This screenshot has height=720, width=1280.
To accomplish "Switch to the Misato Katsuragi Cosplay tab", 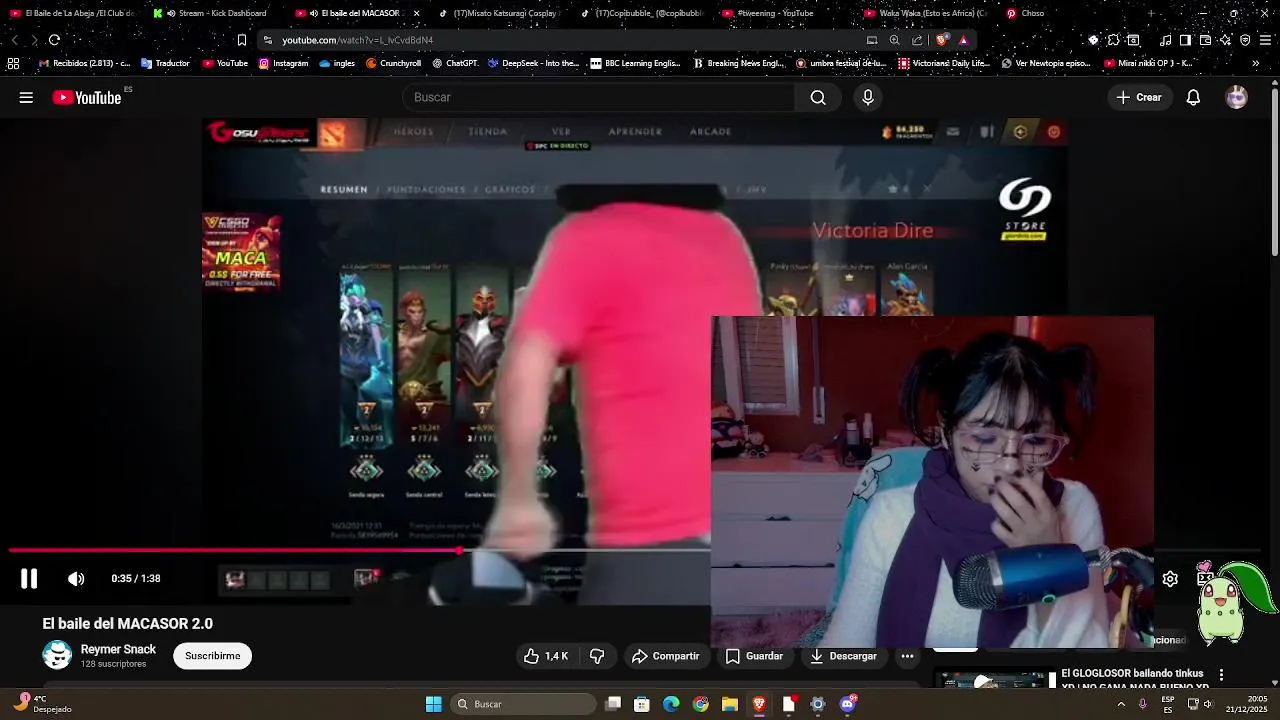I will click(502, 13).
